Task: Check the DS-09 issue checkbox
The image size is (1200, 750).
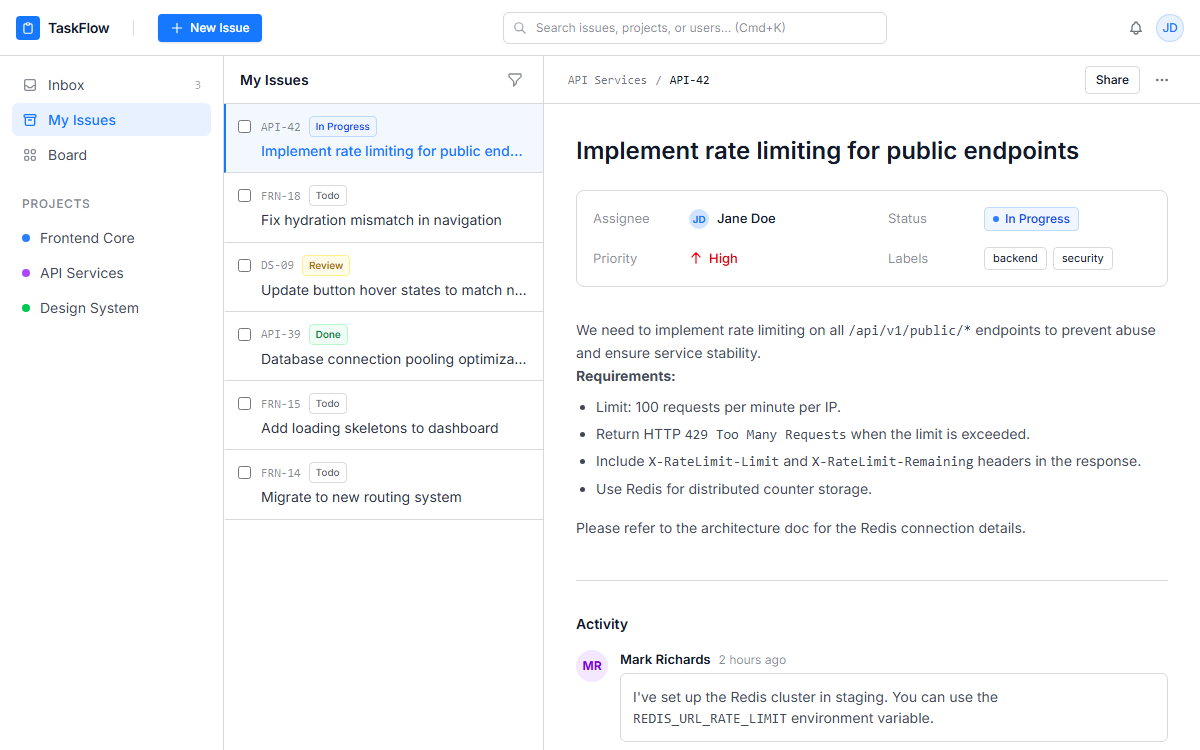Action: pyautogui.click(x=244, y=265)
